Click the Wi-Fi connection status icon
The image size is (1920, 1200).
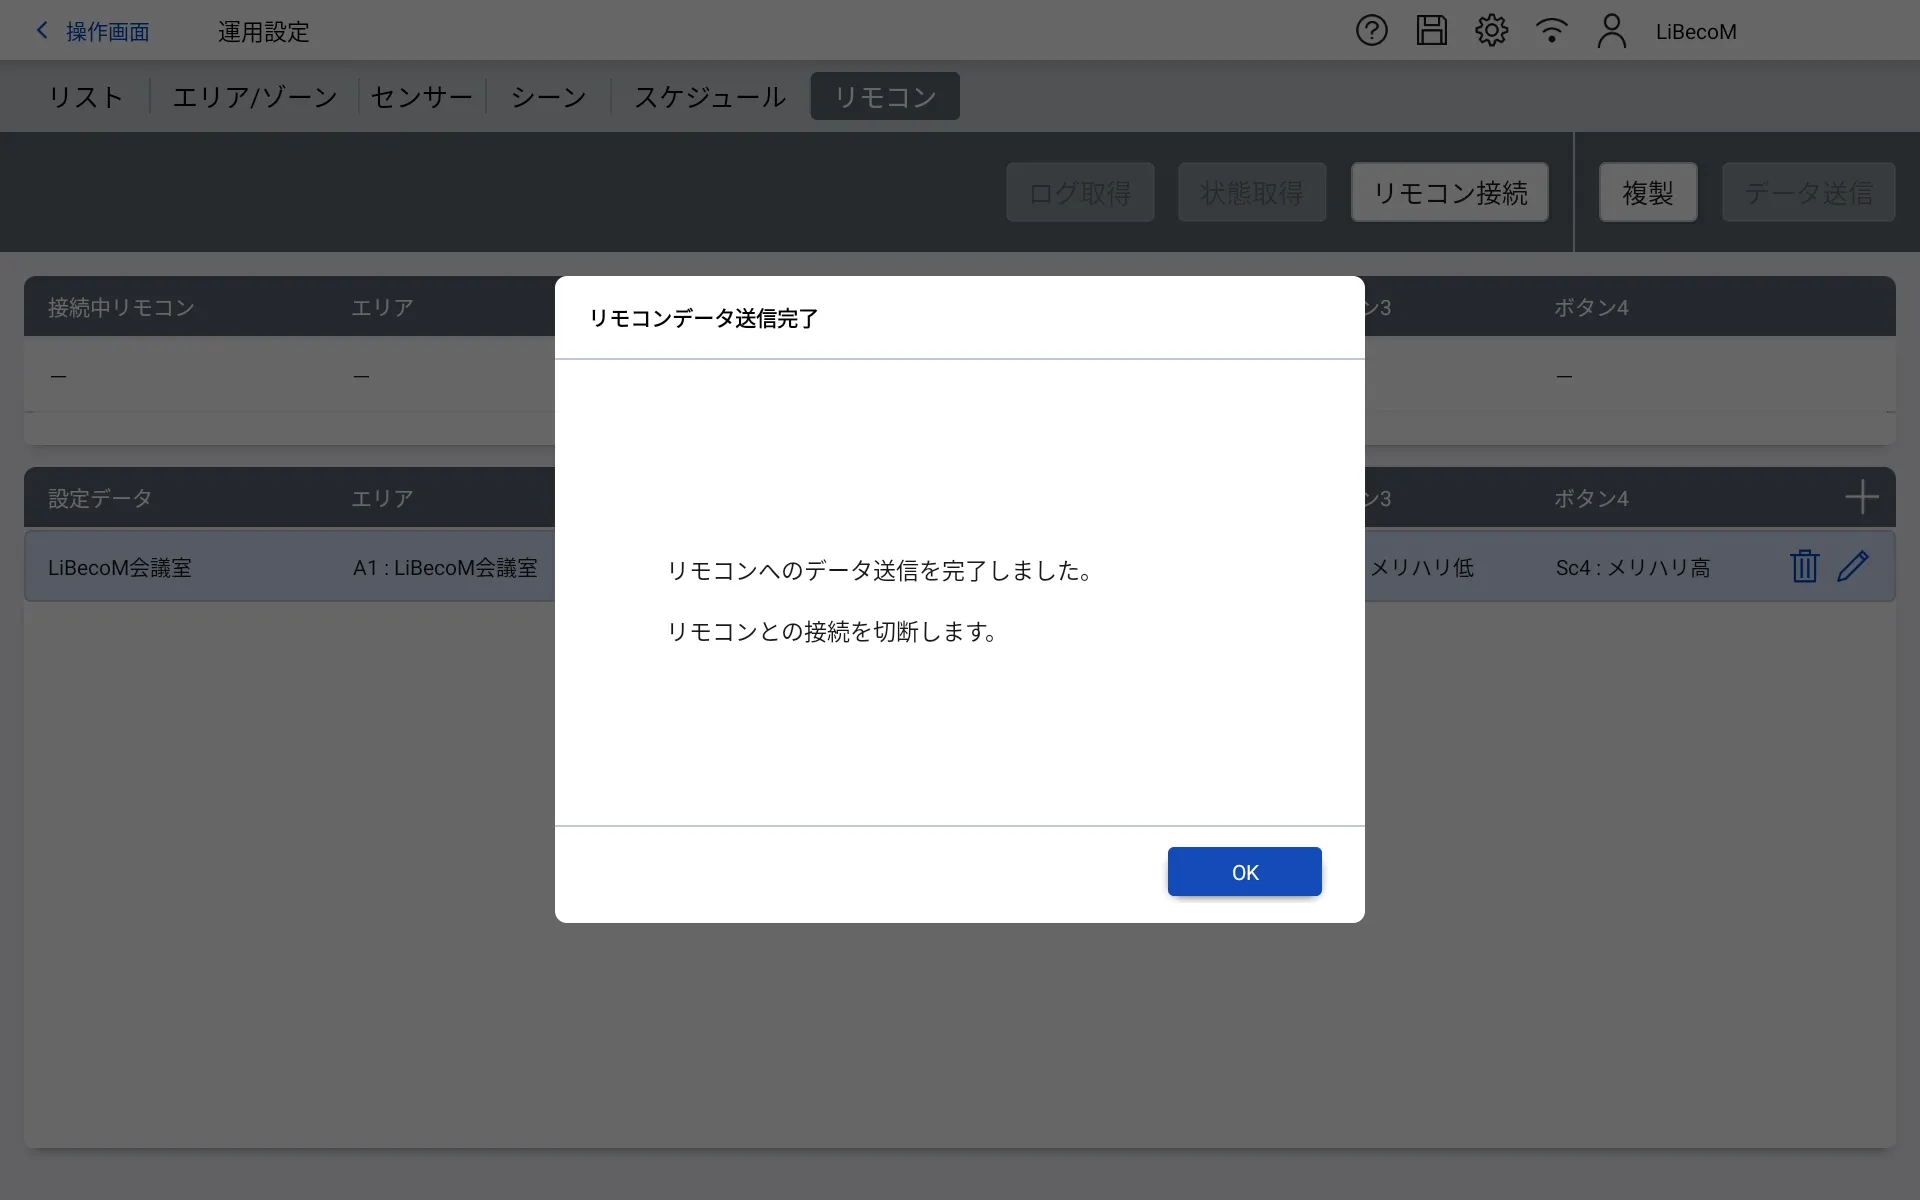(x=1551, y=31)
